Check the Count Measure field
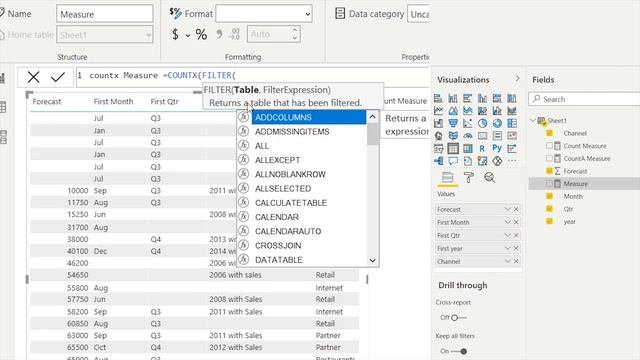 [549, 146]
